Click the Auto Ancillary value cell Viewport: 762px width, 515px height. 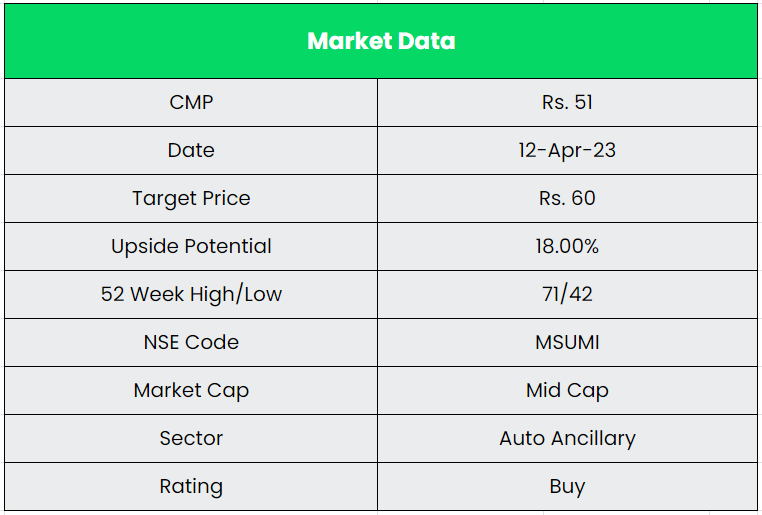point(567,438)
